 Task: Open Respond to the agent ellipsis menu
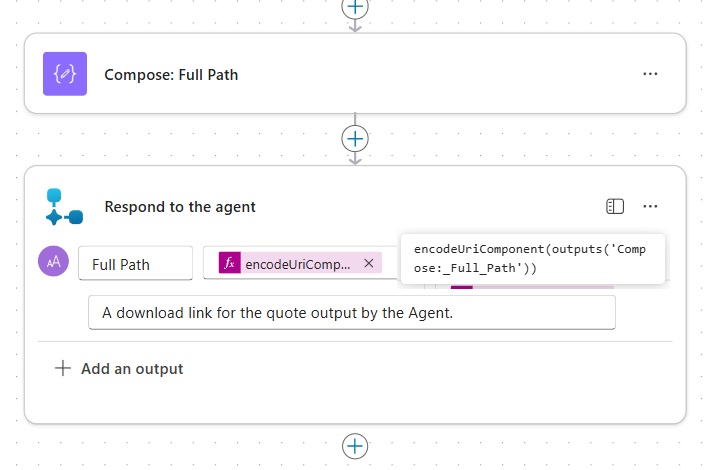[650, 206]
